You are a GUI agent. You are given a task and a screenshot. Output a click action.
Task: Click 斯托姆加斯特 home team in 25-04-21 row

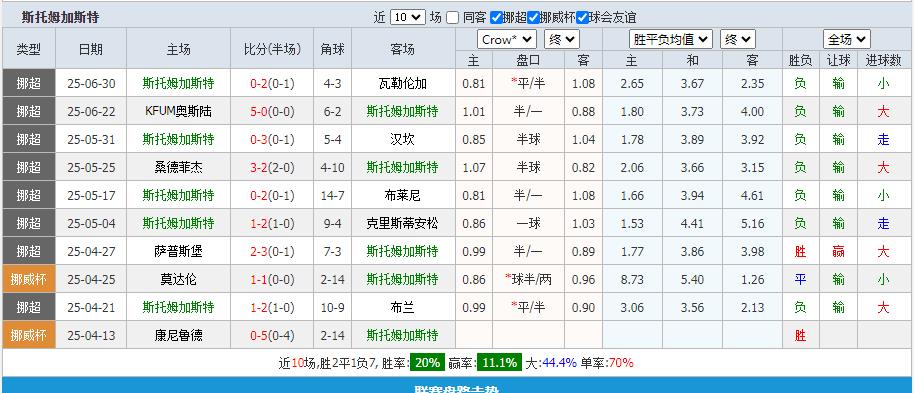(178, 307)
